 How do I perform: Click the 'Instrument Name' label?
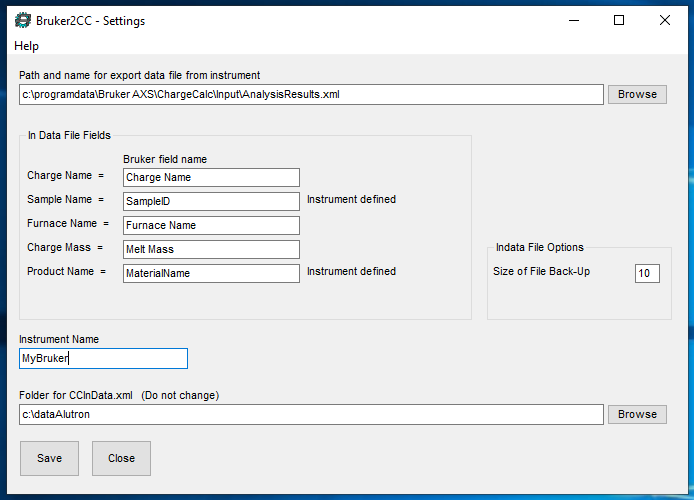pyautogui.click(x=59, y=339)
